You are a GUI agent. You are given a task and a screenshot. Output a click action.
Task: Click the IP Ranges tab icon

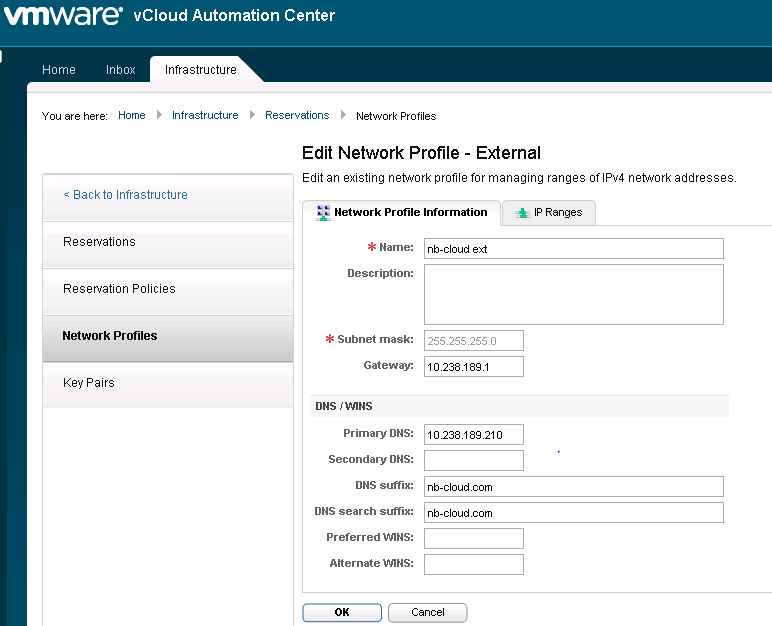522,213
